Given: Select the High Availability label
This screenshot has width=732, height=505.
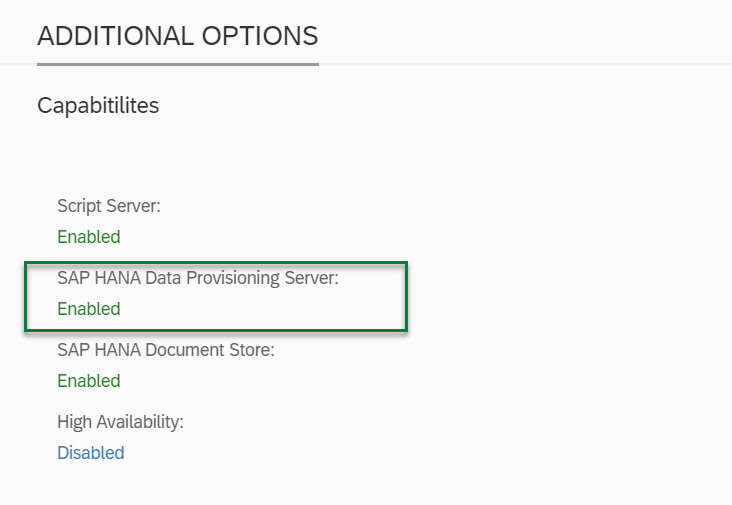Looking at the screenshot, I should click(120, 422).
